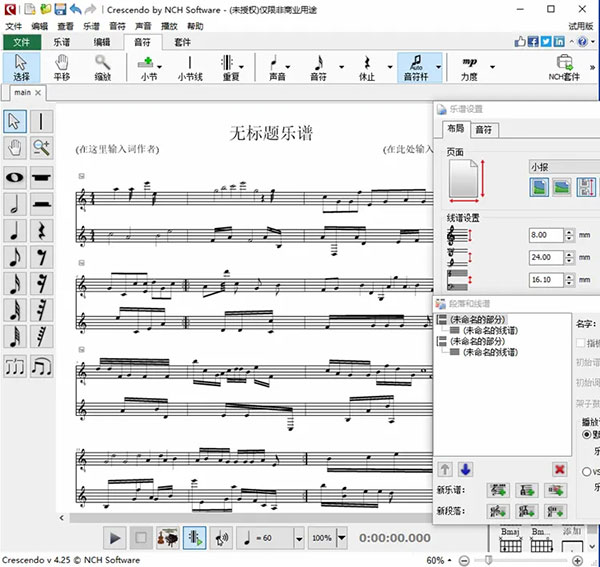Choose the zoom magnifier tool

click(42, 148)
